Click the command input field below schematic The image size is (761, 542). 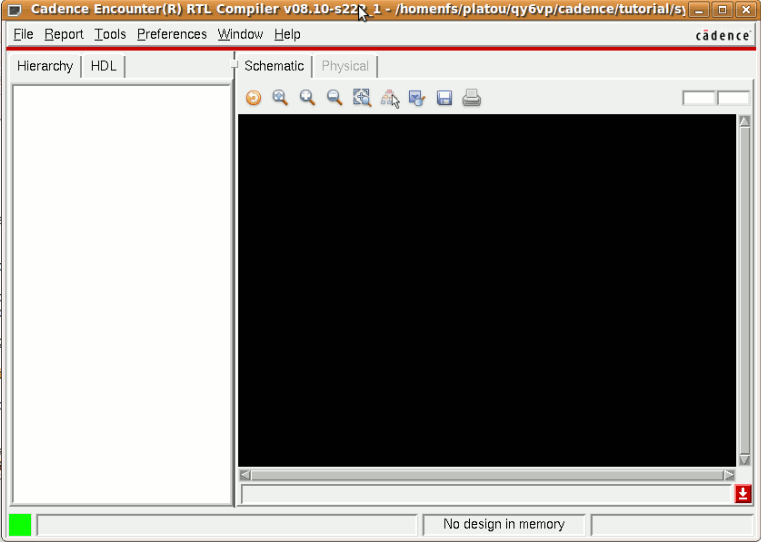coord(486,494)
